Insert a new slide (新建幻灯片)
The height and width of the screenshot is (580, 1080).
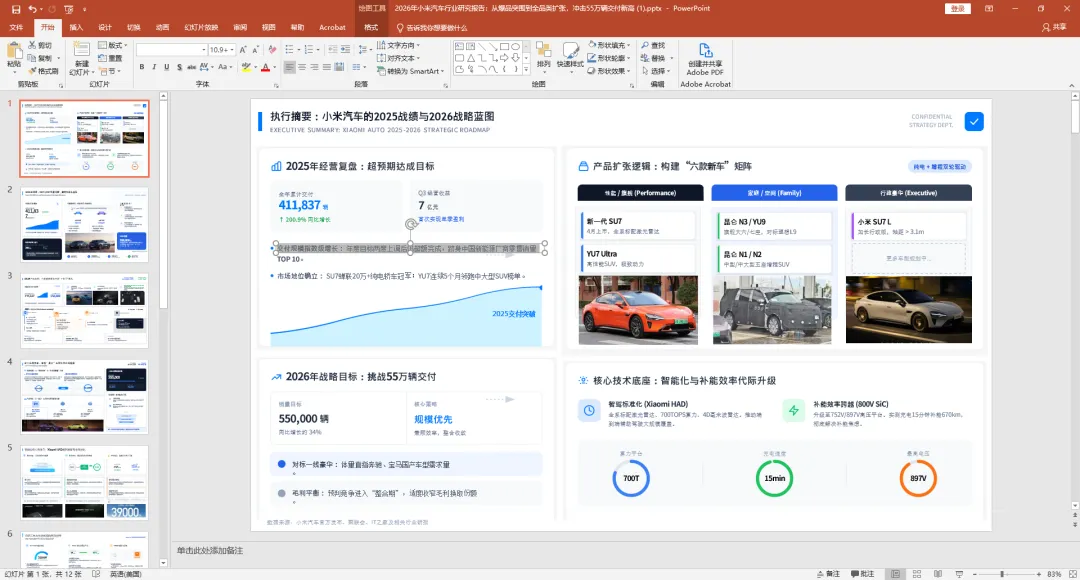pyautogui.click(x=81, y=59)
